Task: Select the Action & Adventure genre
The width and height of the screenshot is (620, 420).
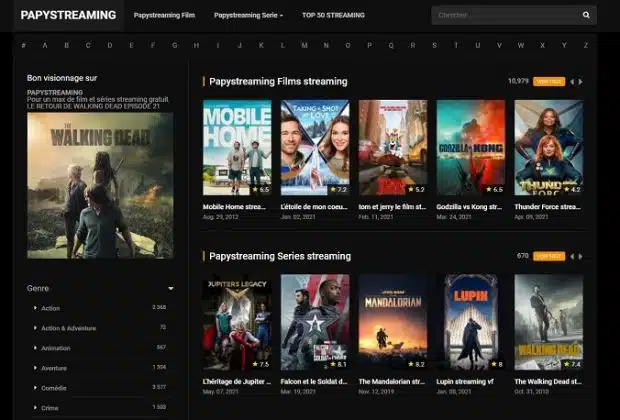Action: [69, 328]
